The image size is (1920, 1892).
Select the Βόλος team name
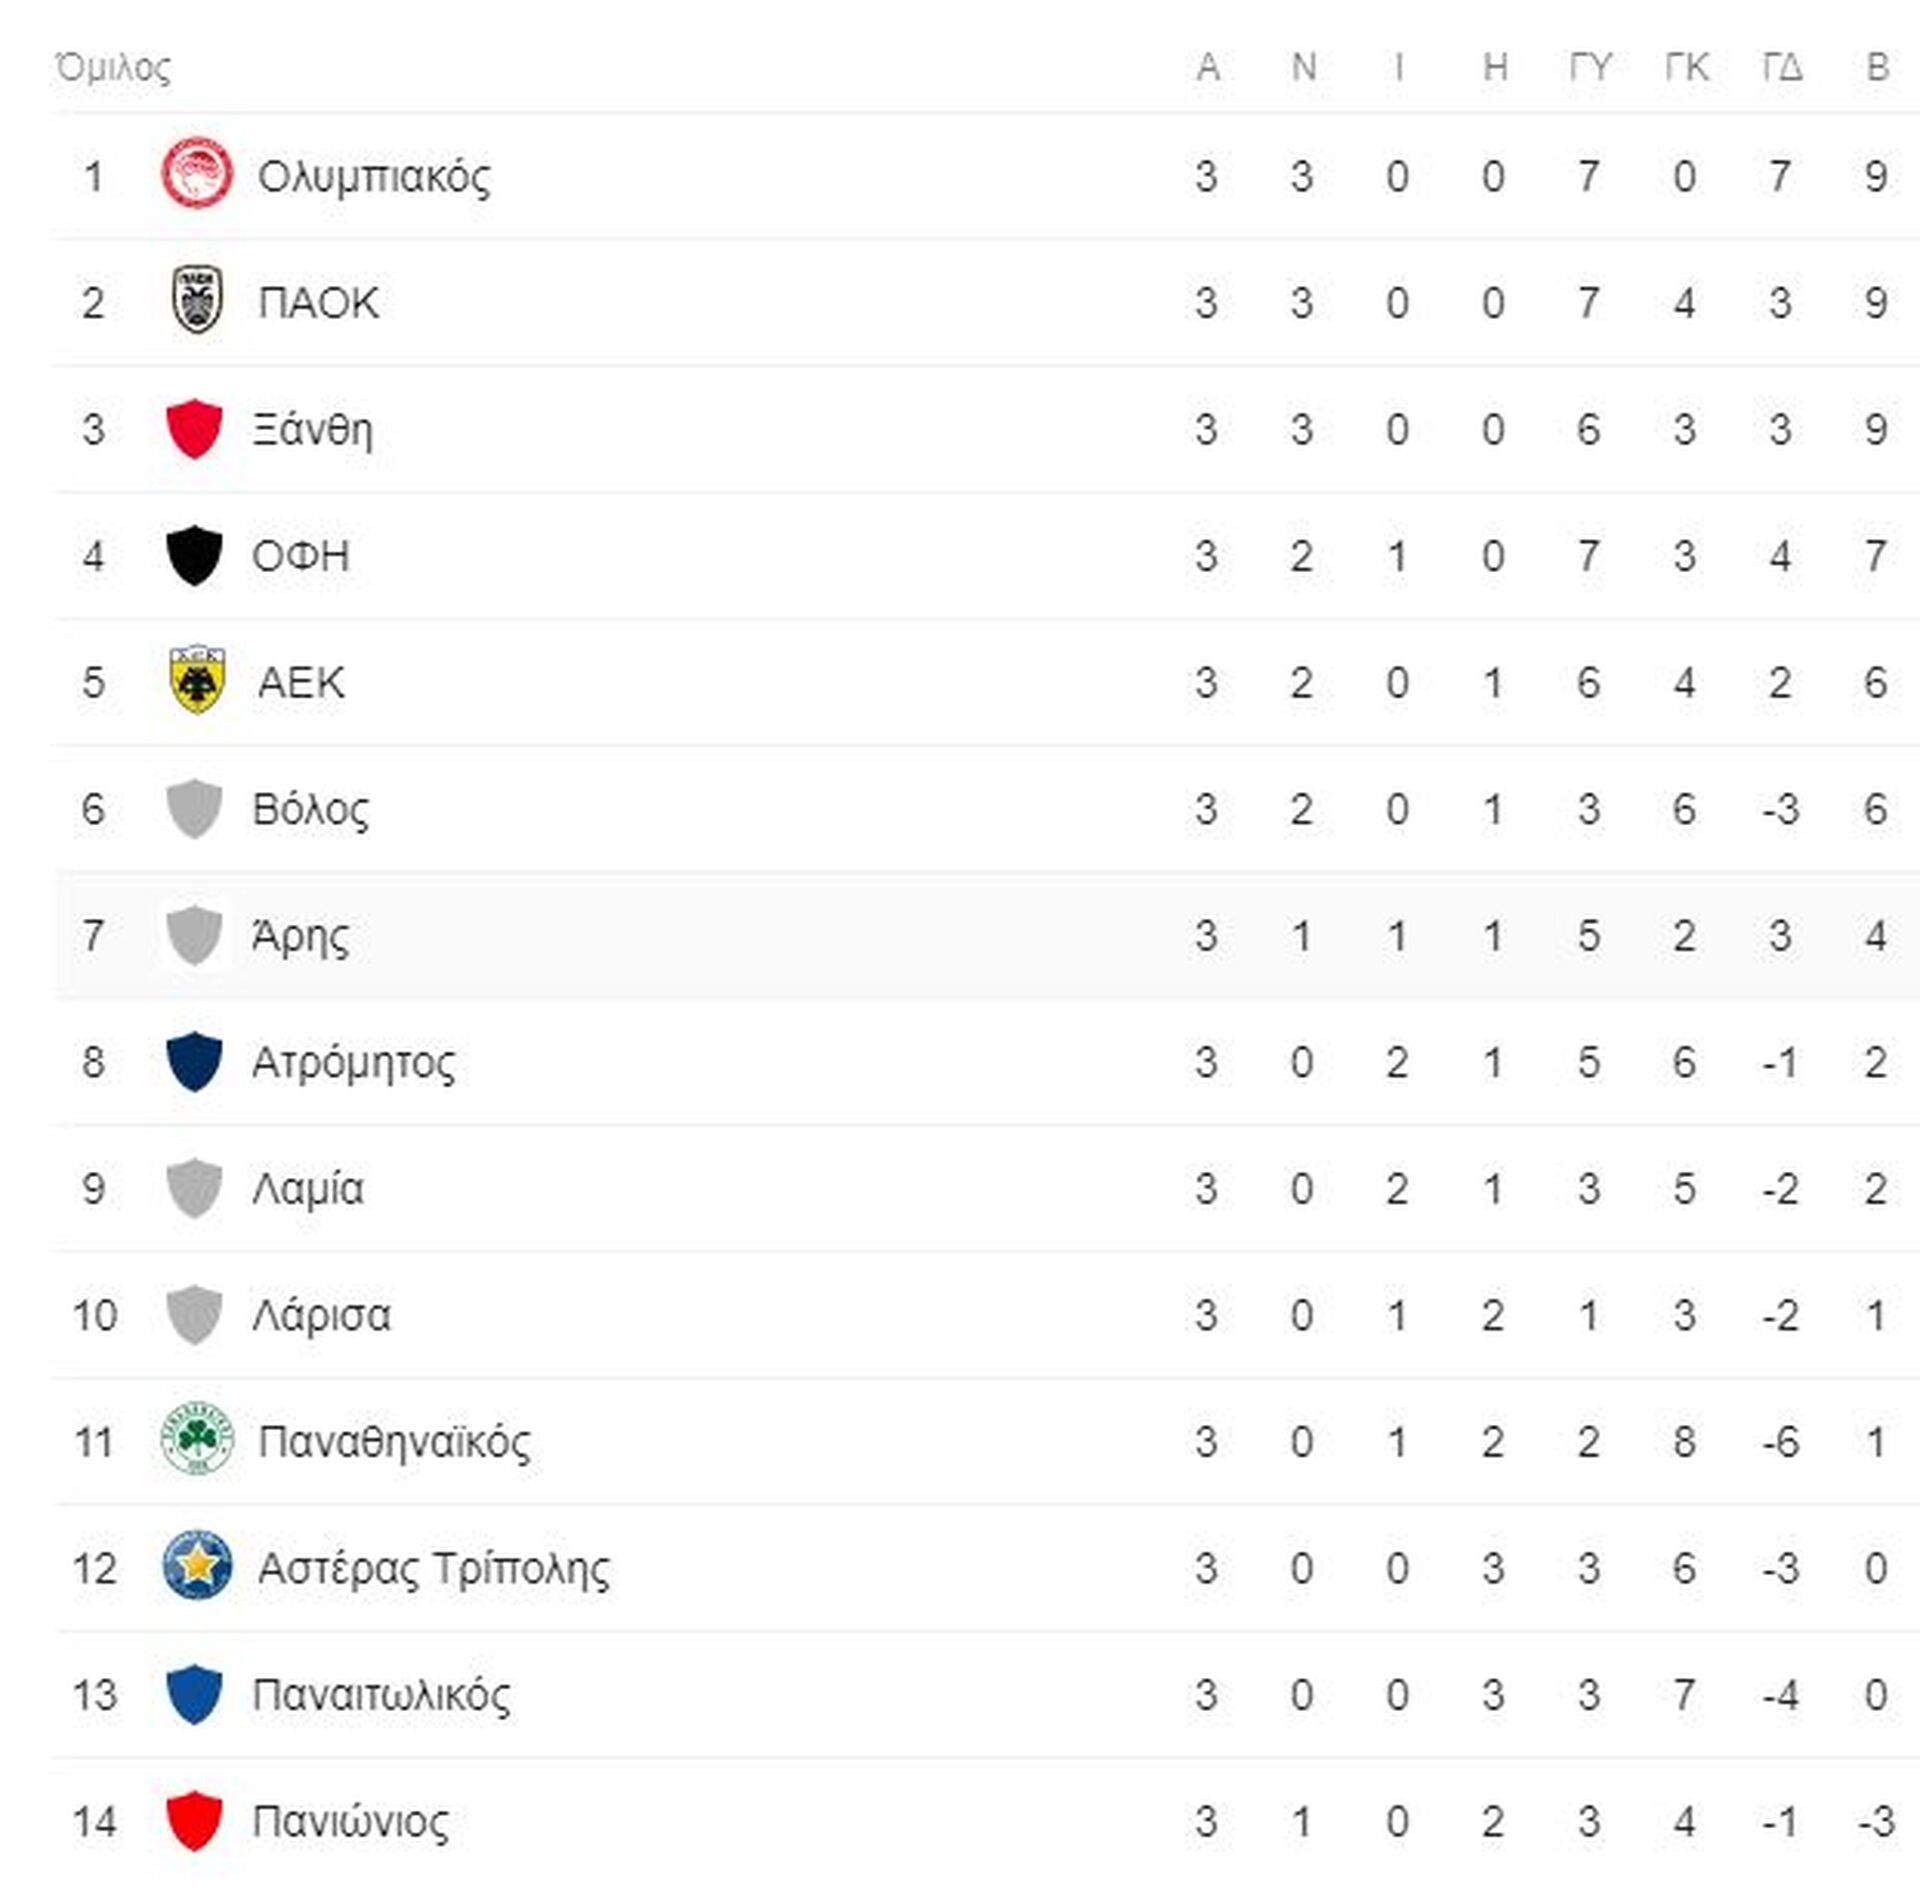(x=310, y=809)
